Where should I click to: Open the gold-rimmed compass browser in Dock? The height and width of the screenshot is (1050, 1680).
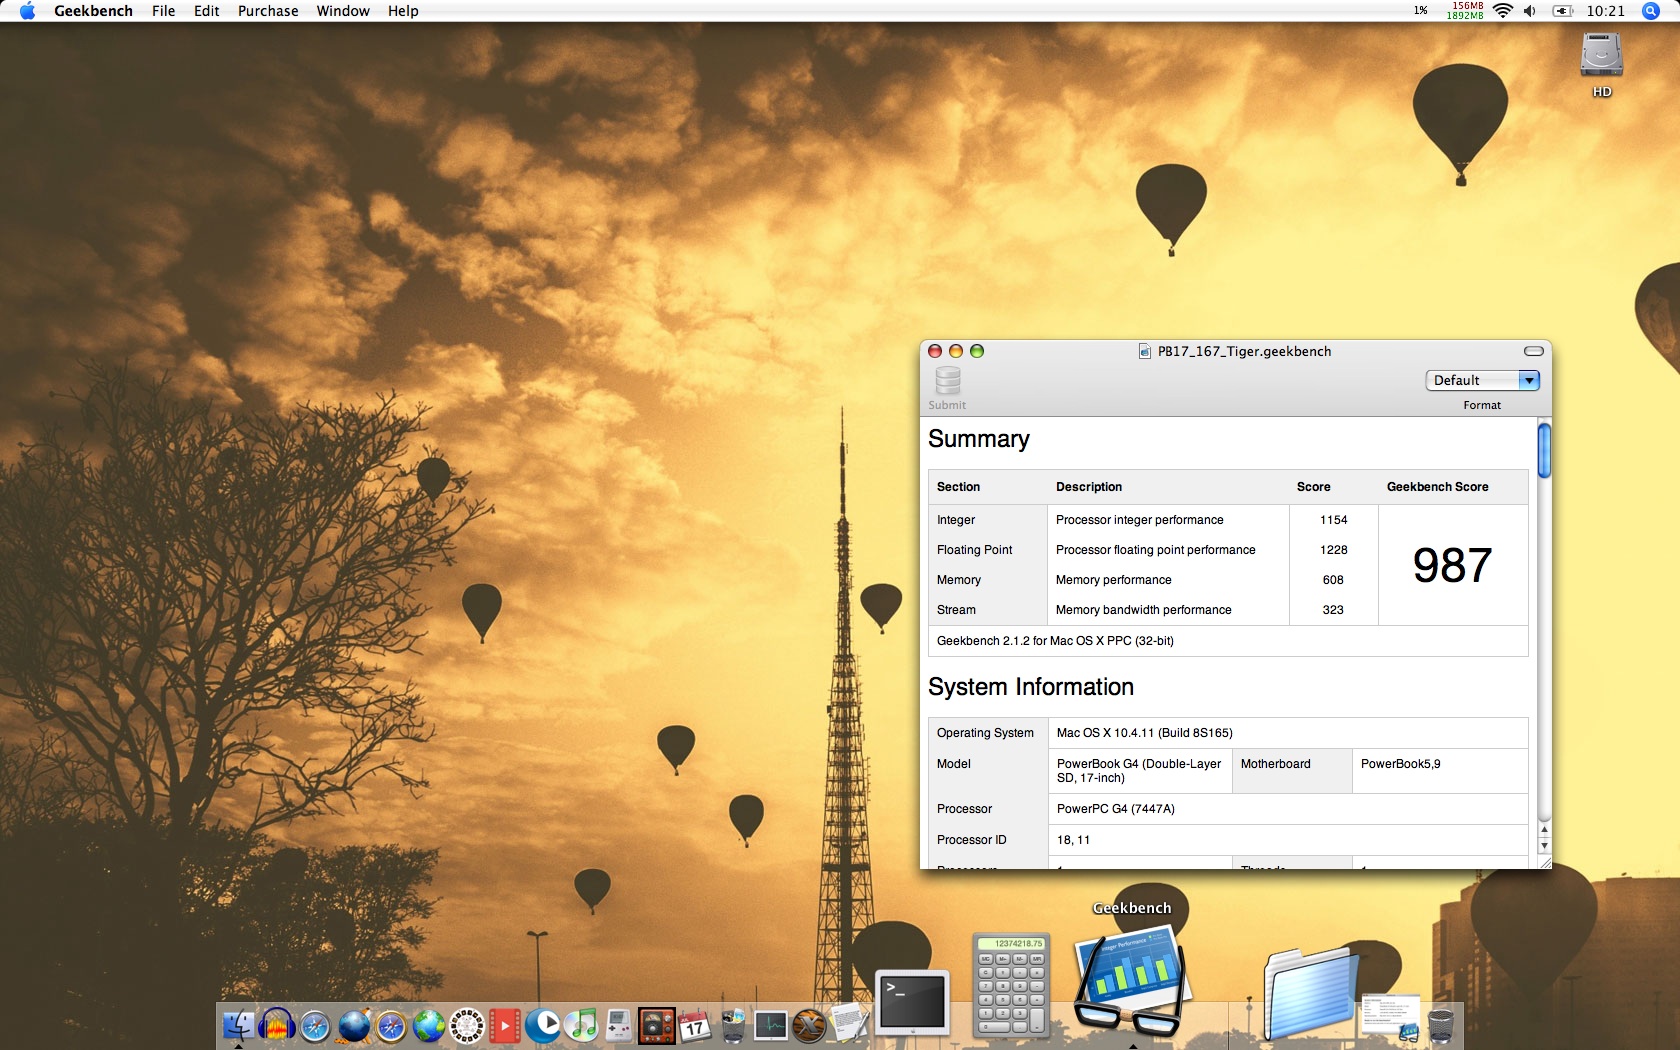(391, 1026)
